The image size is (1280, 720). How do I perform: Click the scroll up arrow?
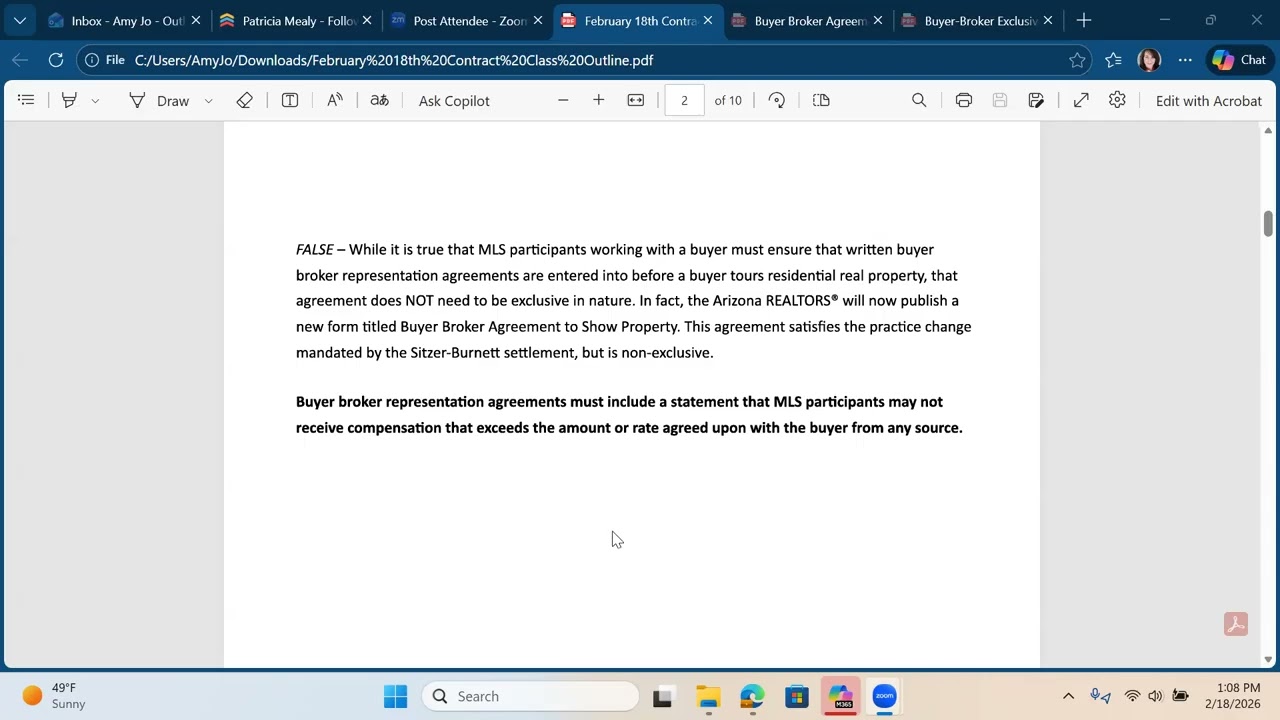point(1268,131)
